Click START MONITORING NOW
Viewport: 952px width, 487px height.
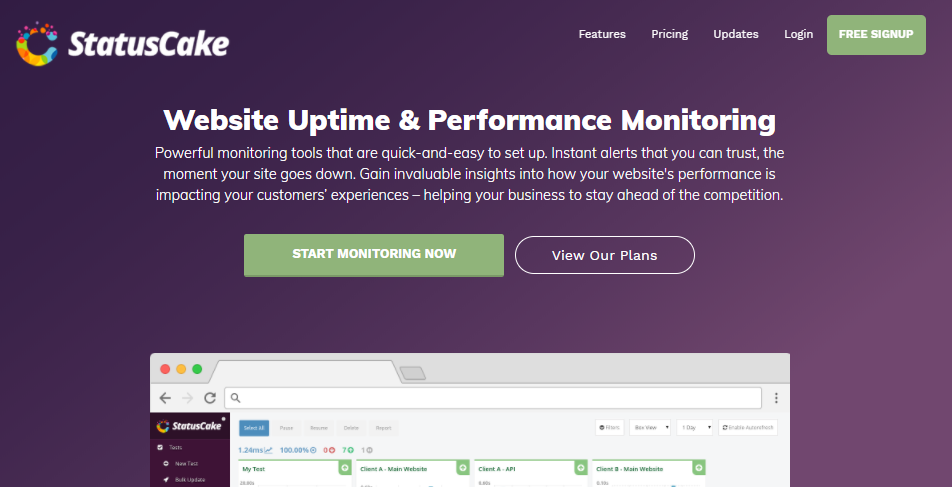[x=373, y=254]
